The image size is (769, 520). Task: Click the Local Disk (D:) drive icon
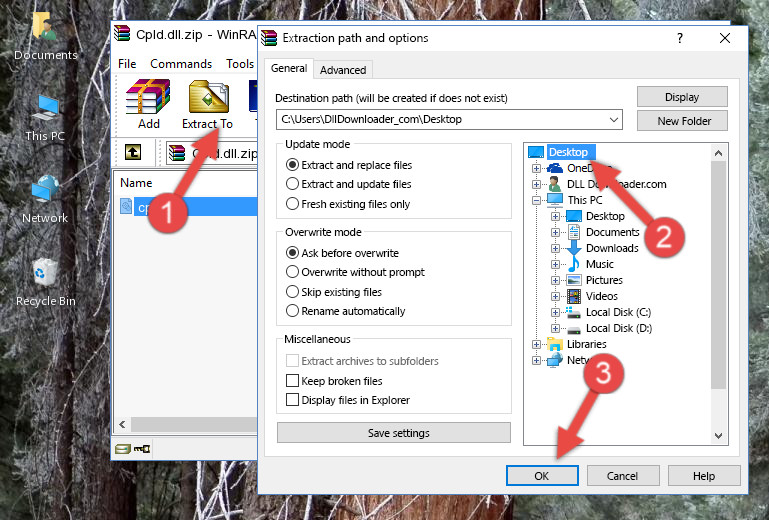click(x=574, y=329)
